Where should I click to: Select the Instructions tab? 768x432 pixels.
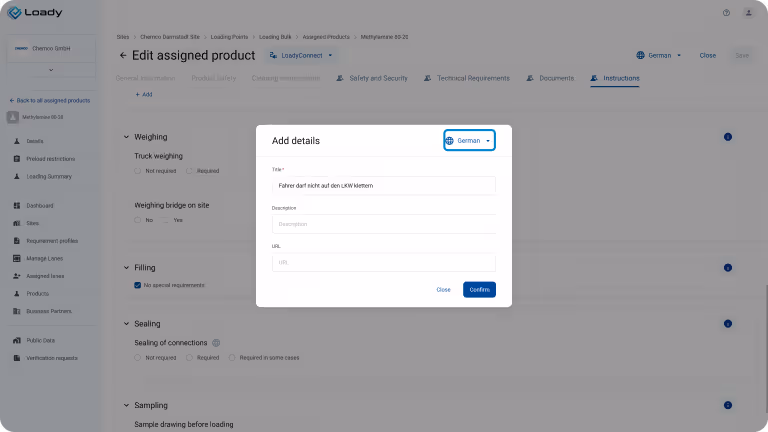coord(615,78)
